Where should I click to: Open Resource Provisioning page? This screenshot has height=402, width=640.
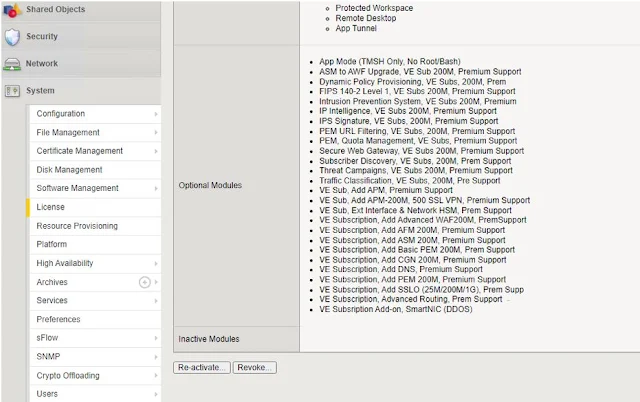(x=77, y=226)
